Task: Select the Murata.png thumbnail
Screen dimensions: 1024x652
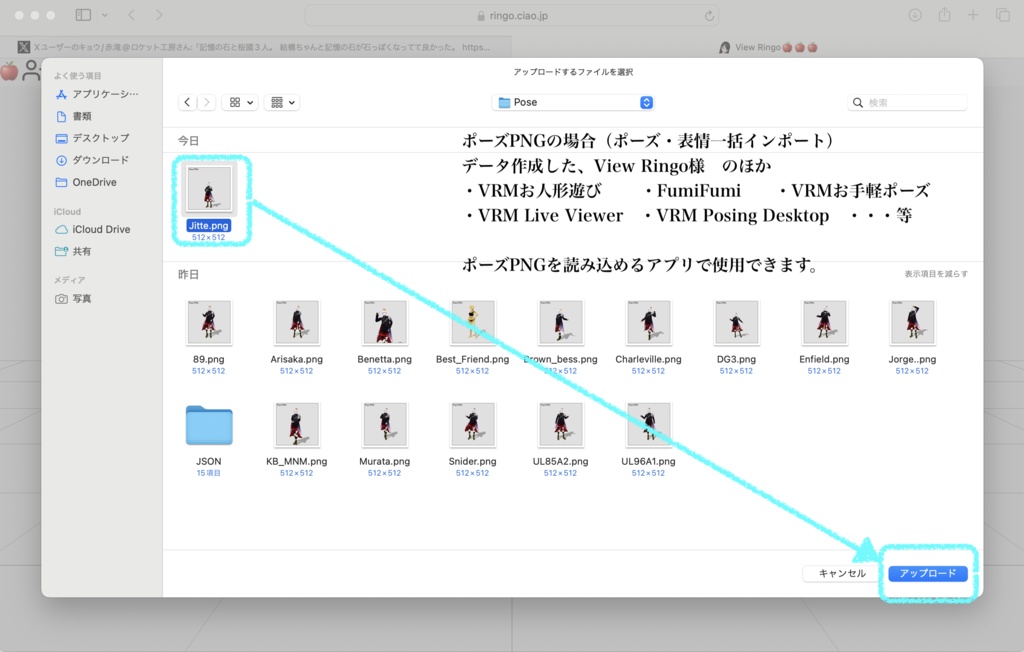Action: pyautogui.click(x=385, y=425)
